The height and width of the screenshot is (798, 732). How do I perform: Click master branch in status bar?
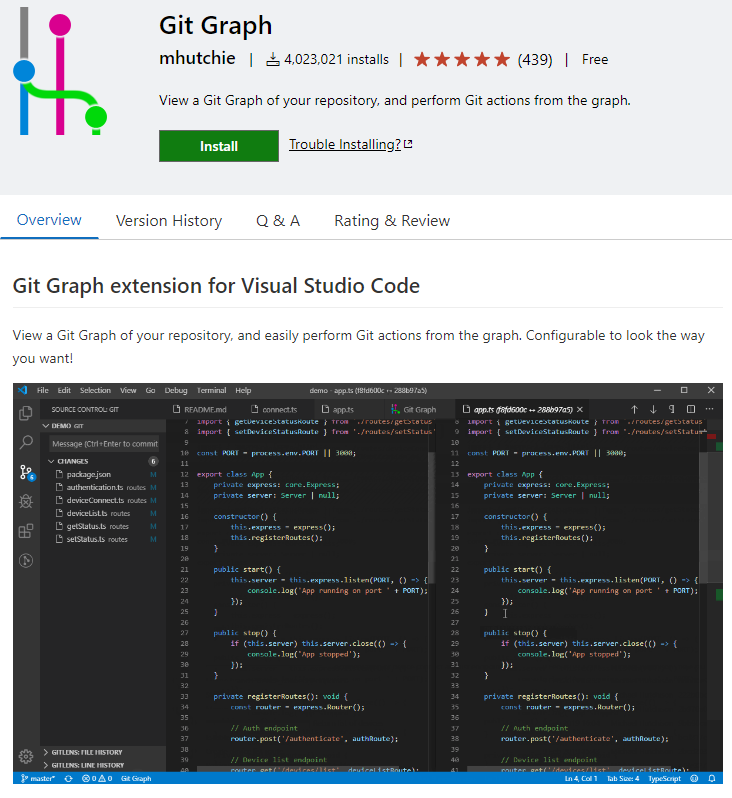click(x=38, y=779)
